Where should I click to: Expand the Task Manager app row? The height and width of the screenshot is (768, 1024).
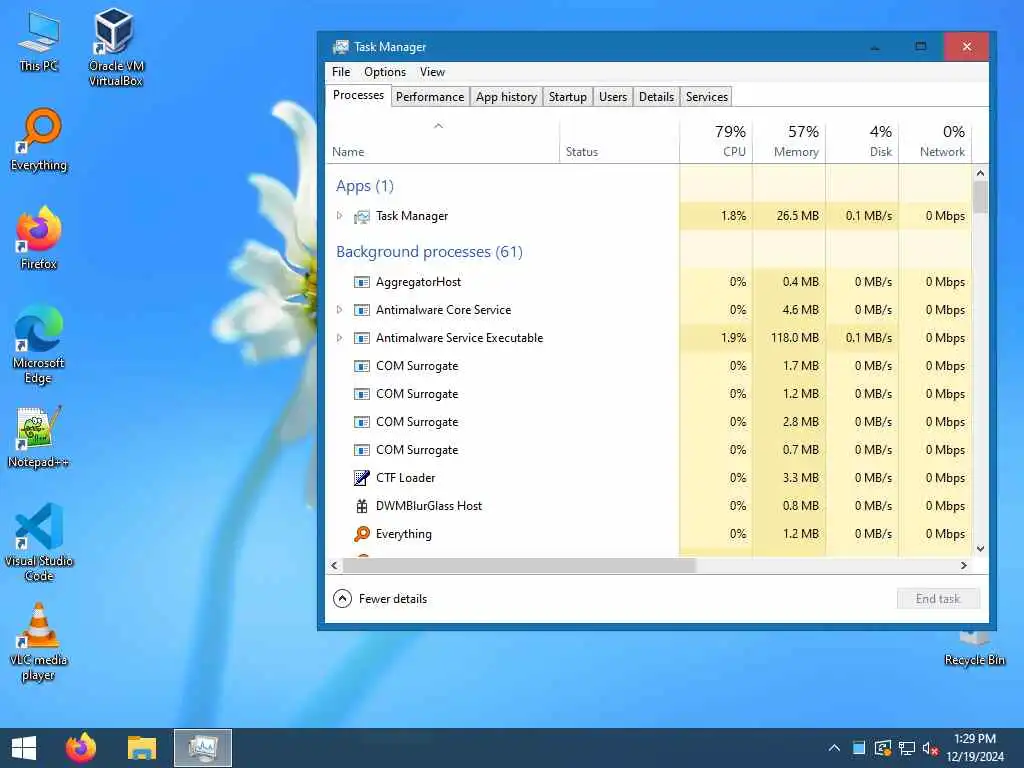click(x=339, y=216)
